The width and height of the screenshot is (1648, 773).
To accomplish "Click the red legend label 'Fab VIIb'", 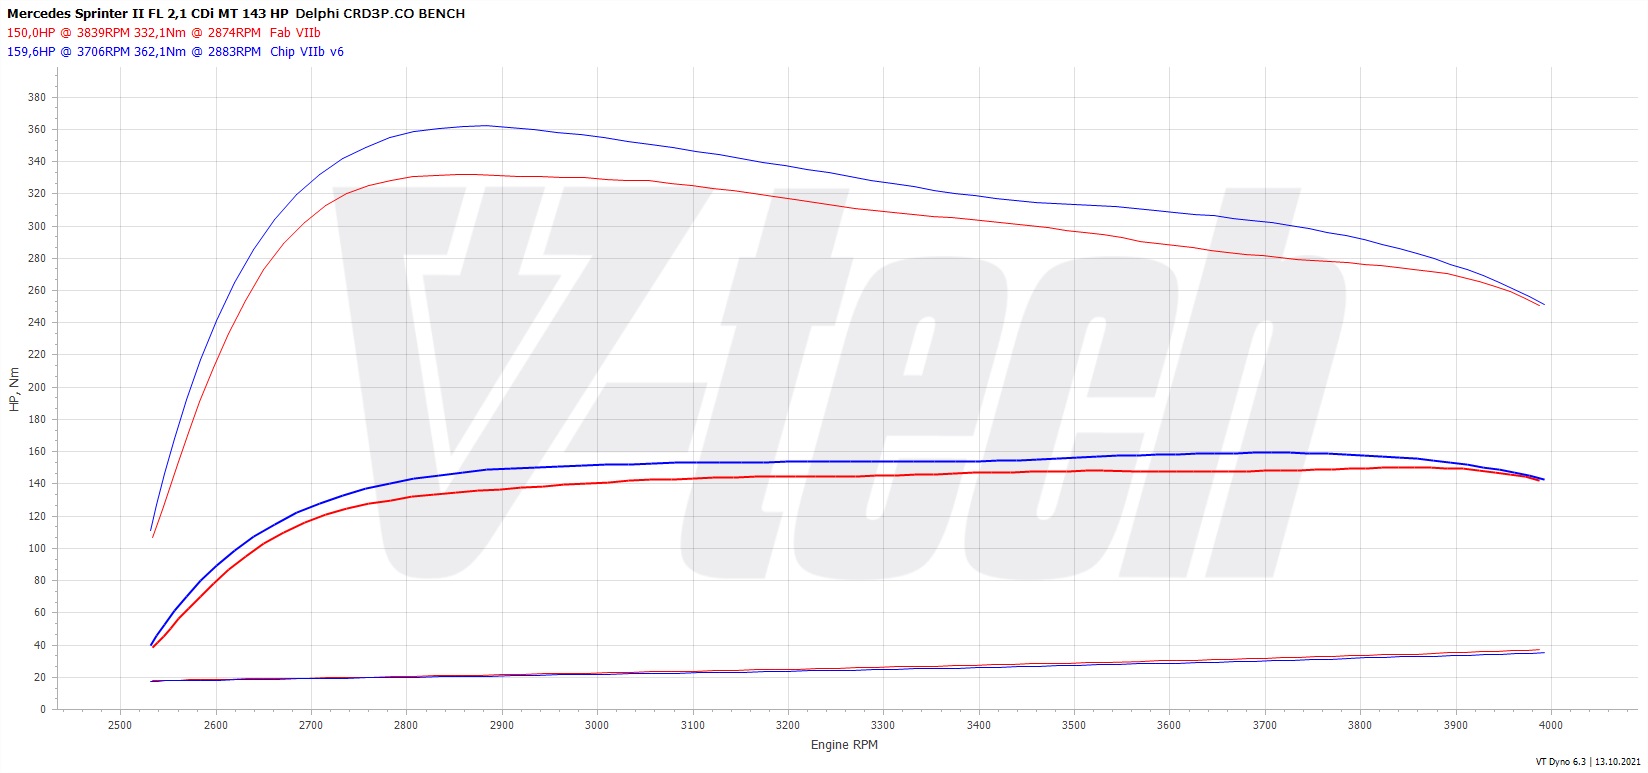I will tap(295, 33).
